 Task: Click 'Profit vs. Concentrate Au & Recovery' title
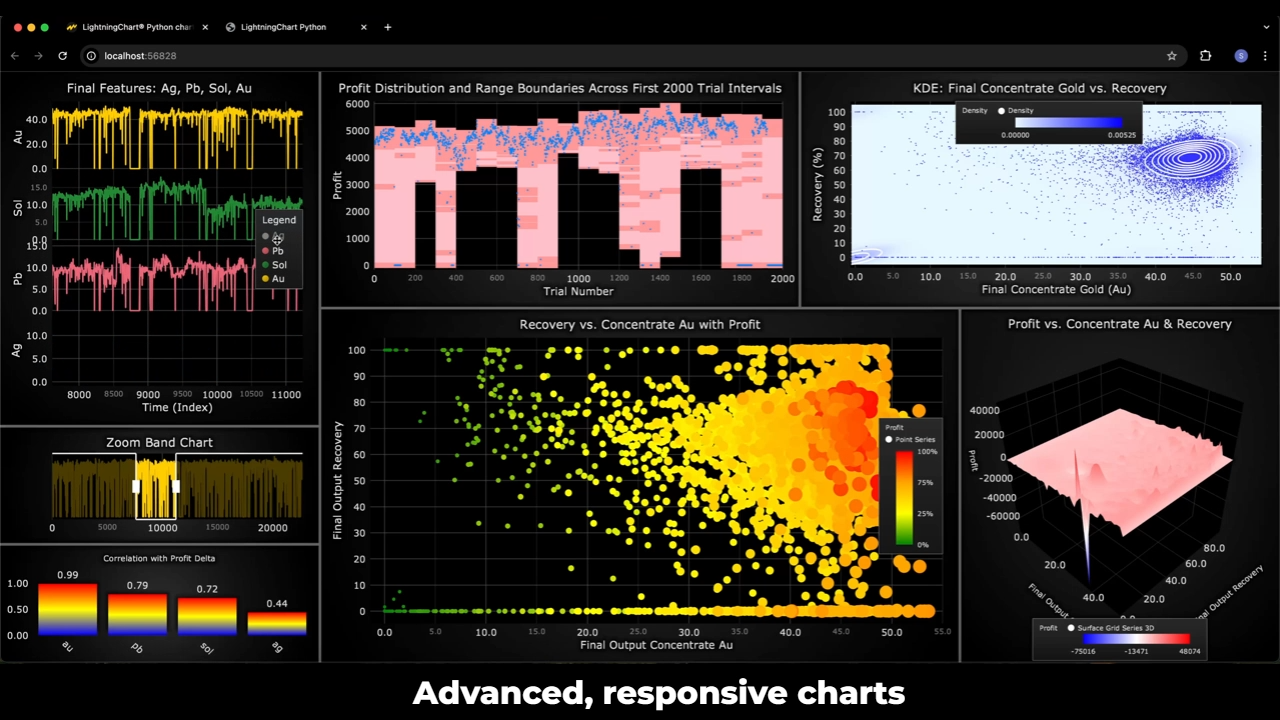[x=1120, y=324]
